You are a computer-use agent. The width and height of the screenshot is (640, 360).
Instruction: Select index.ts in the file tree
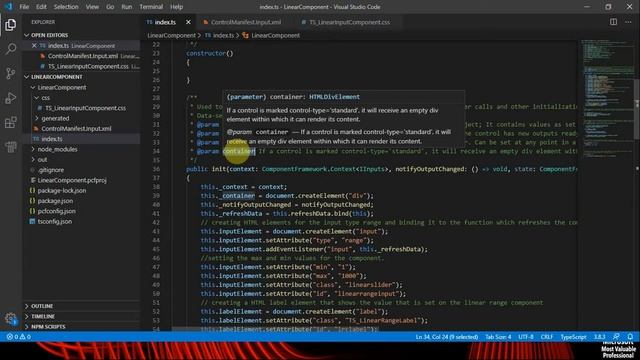coord(52,139)
